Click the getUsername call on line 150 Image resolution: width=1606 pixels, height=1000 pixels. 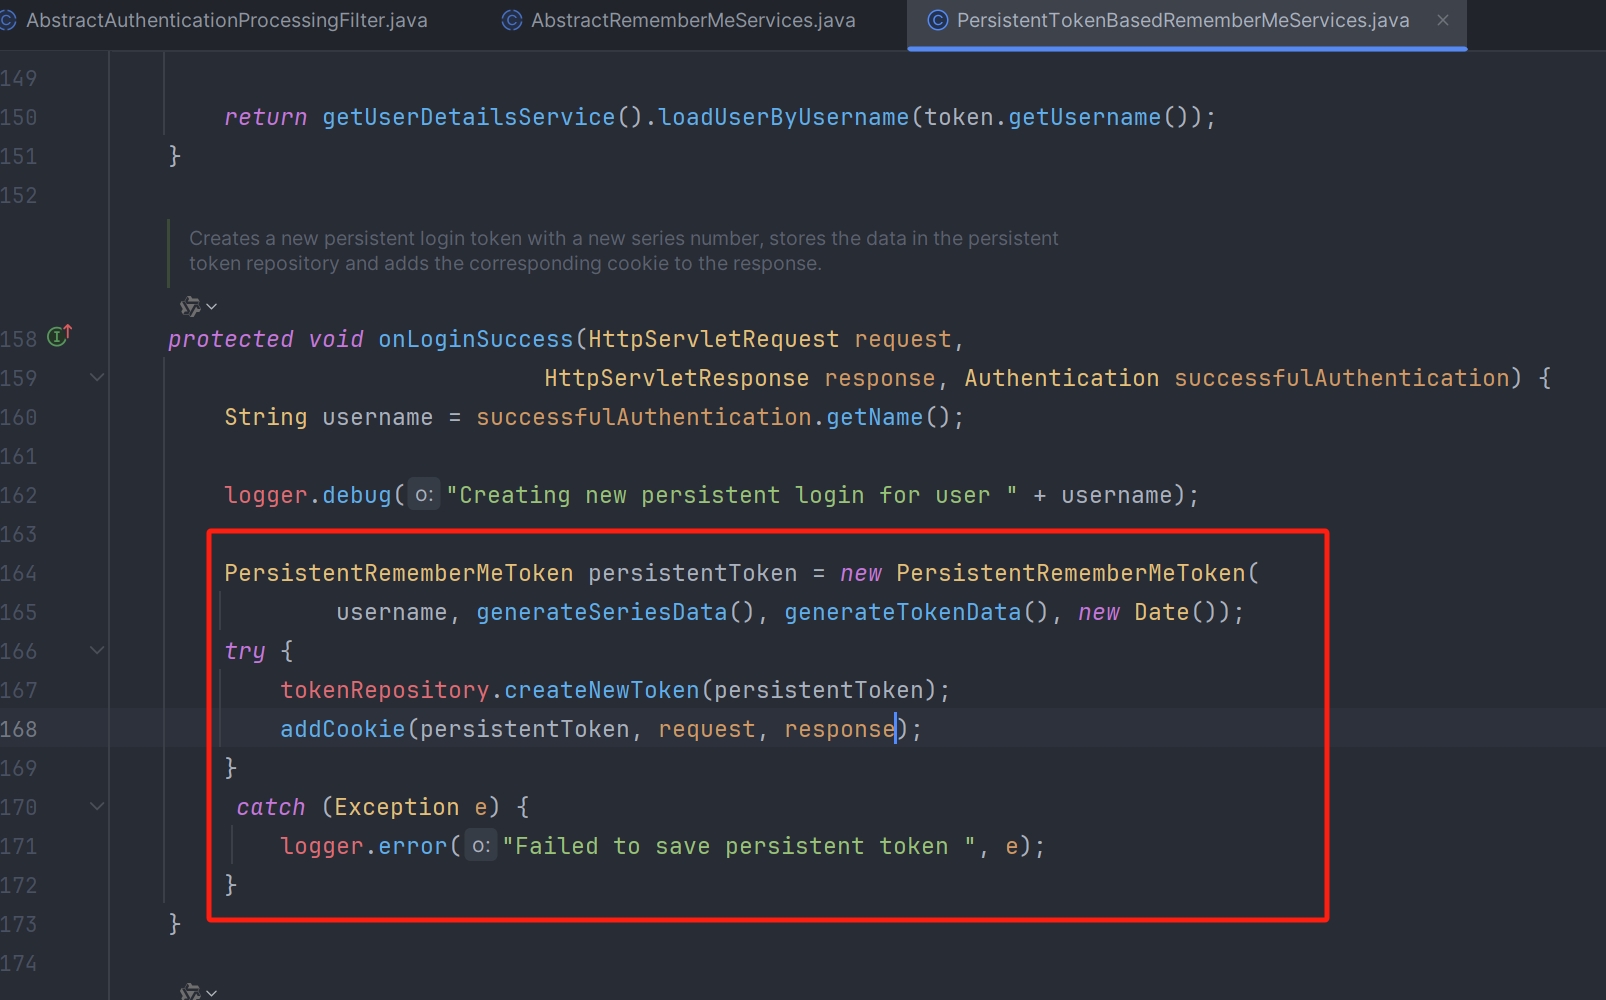coord(1084,117)
